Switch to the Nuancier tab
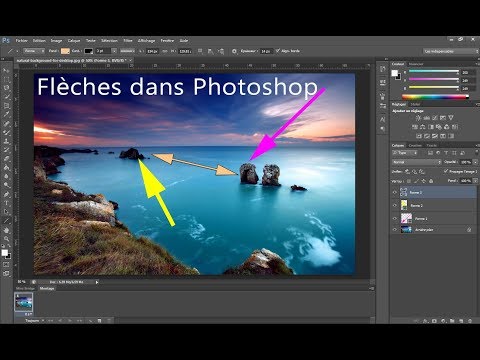 point(416,64)
